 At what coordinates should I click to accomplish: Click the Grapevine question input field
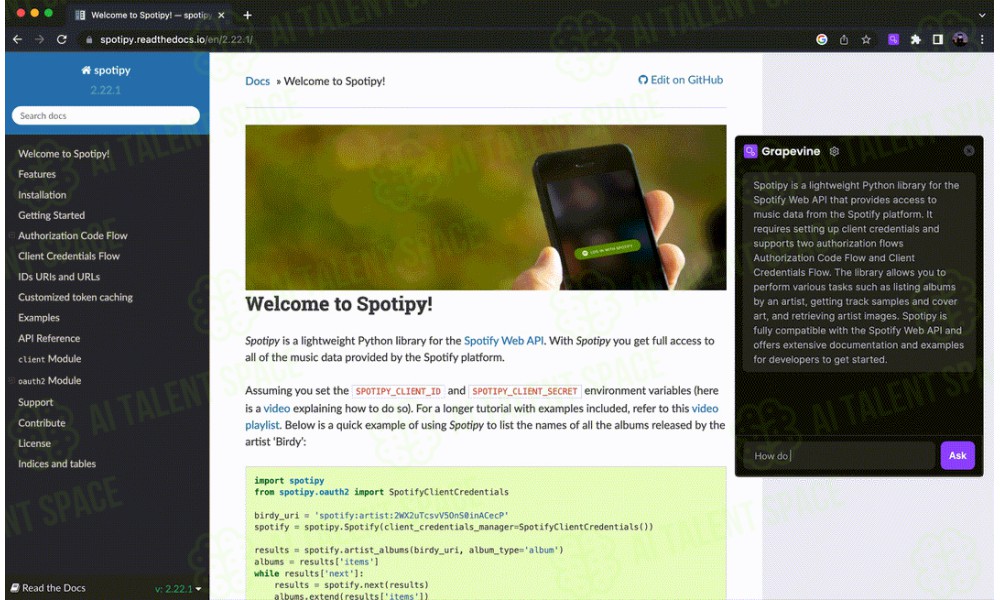pos(839,455)
